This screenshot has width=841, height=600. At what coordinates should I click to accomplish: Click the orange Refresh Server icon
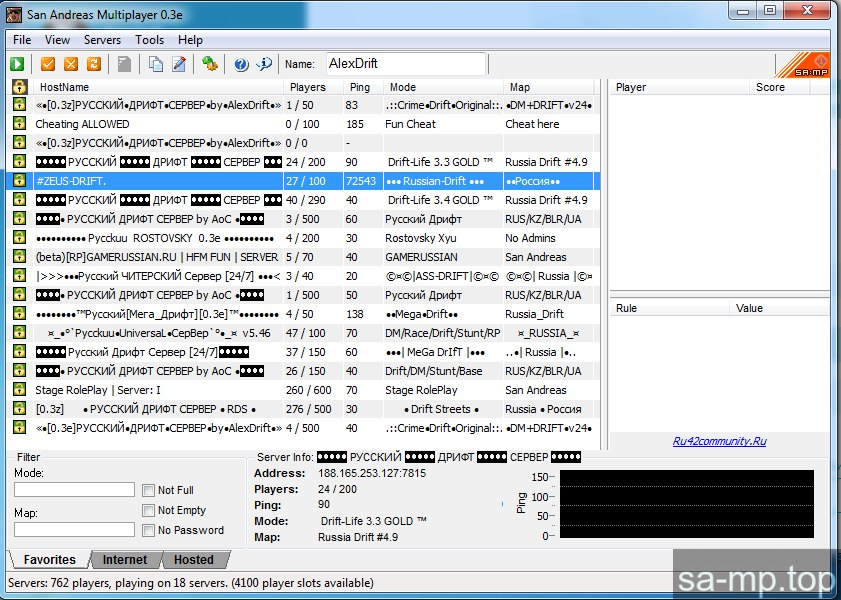(x=94, y=64)
